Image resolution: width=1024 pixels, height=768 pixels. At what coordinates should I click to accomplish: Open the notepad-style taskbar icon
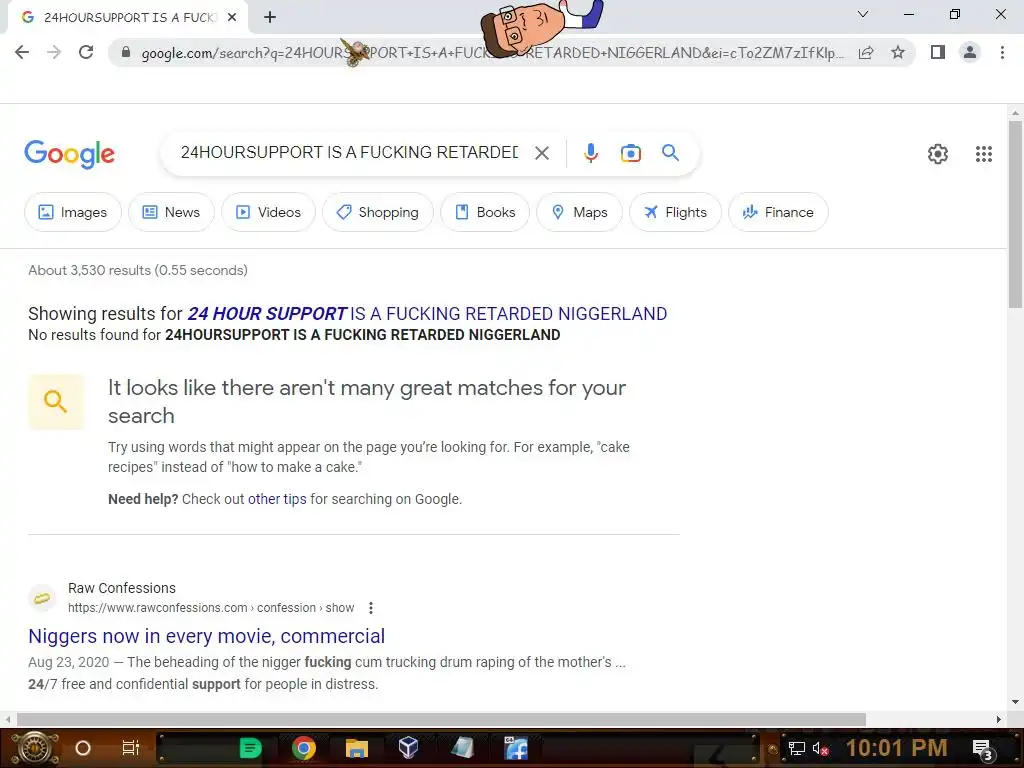pyautogui.click(x=462, y=748)
